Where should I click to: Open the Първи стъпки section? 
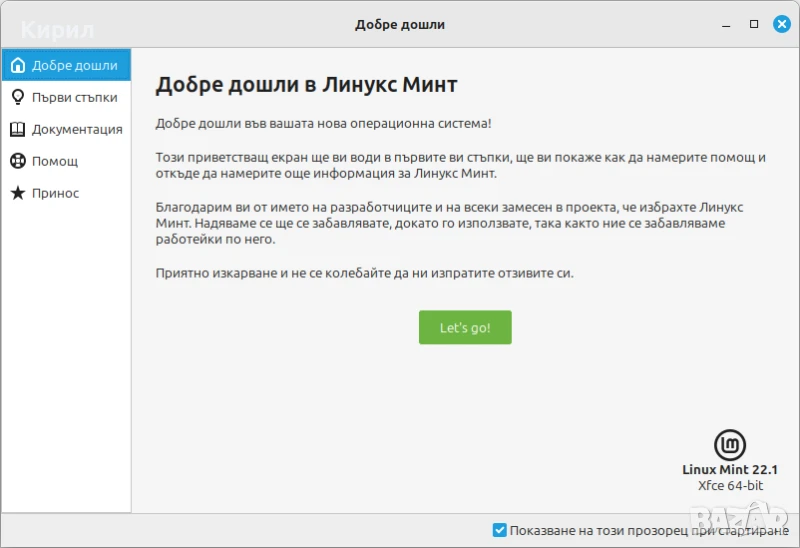(x=74, y=97)
